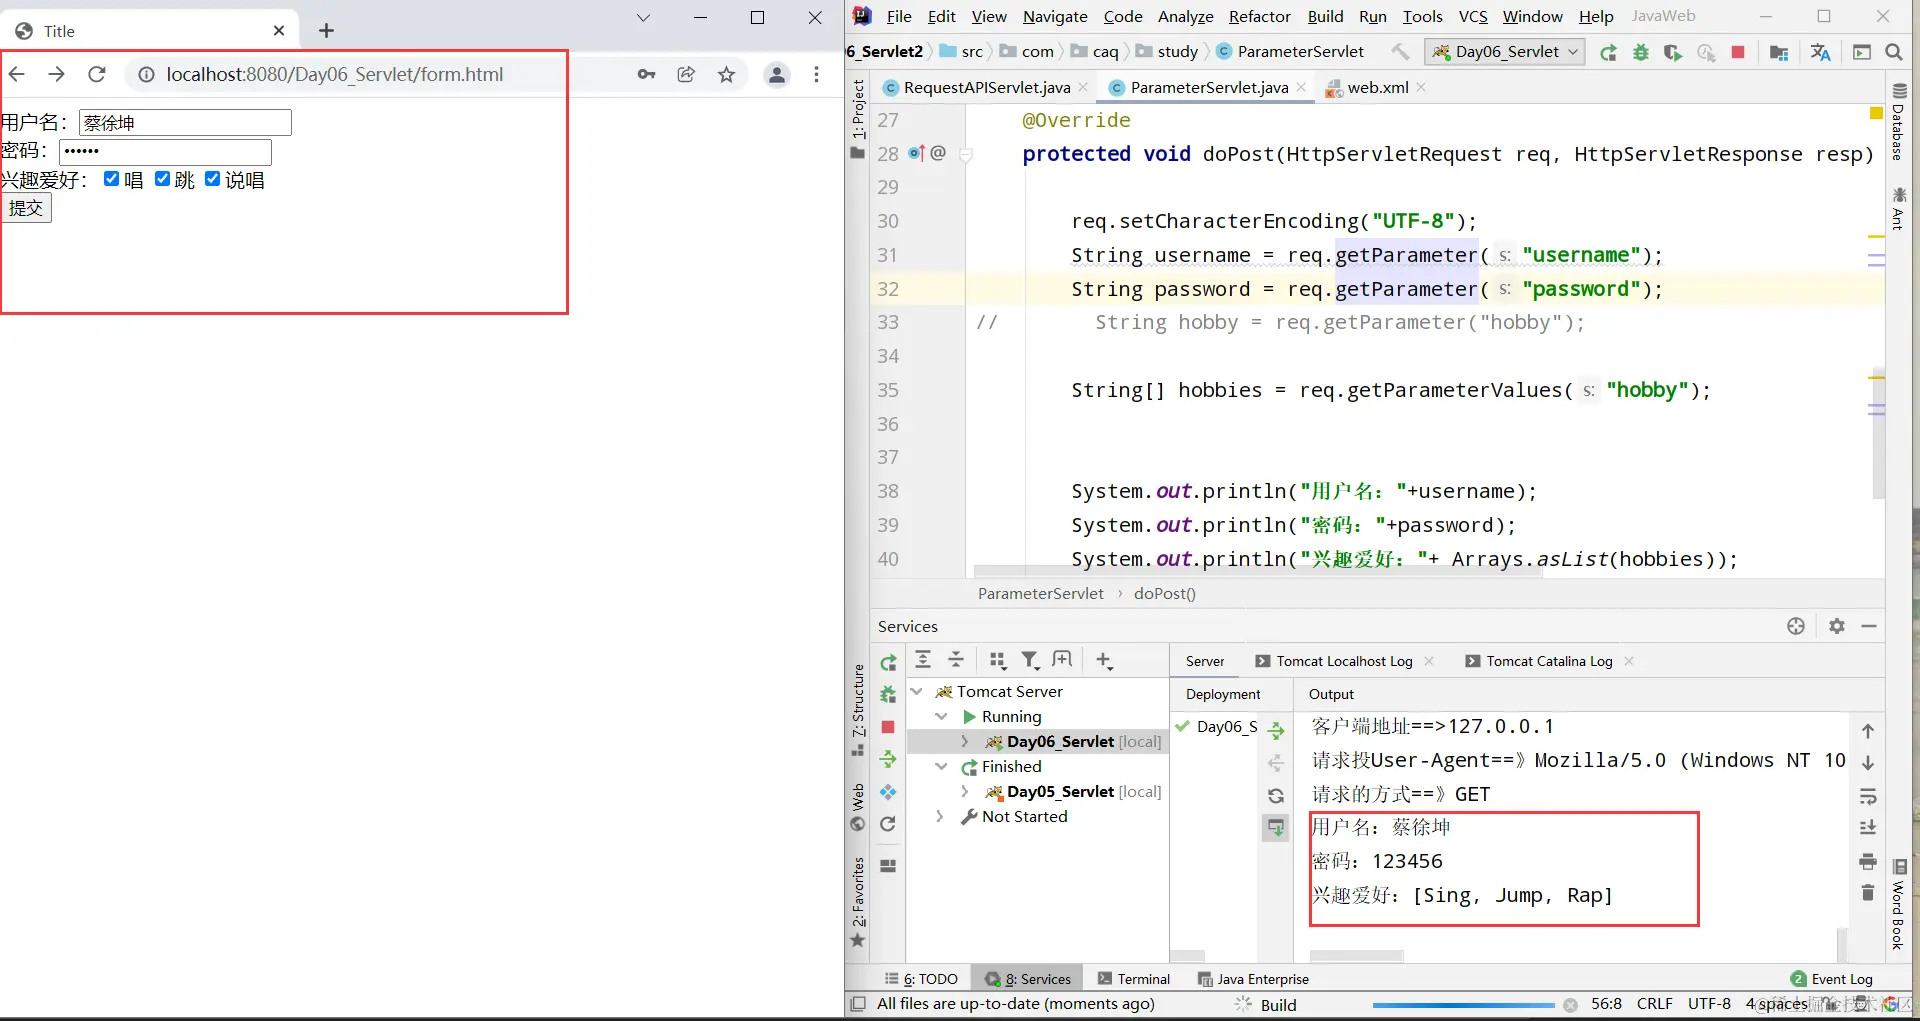
Task: Click the blue Update Application icon in Services
Action: (888, 792)
